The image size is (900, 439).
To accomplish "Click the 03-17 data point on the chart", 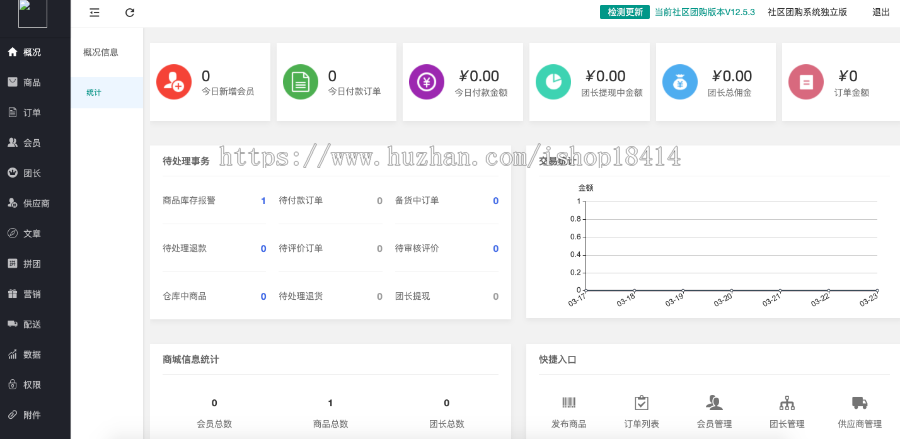I will click(586, 290).
